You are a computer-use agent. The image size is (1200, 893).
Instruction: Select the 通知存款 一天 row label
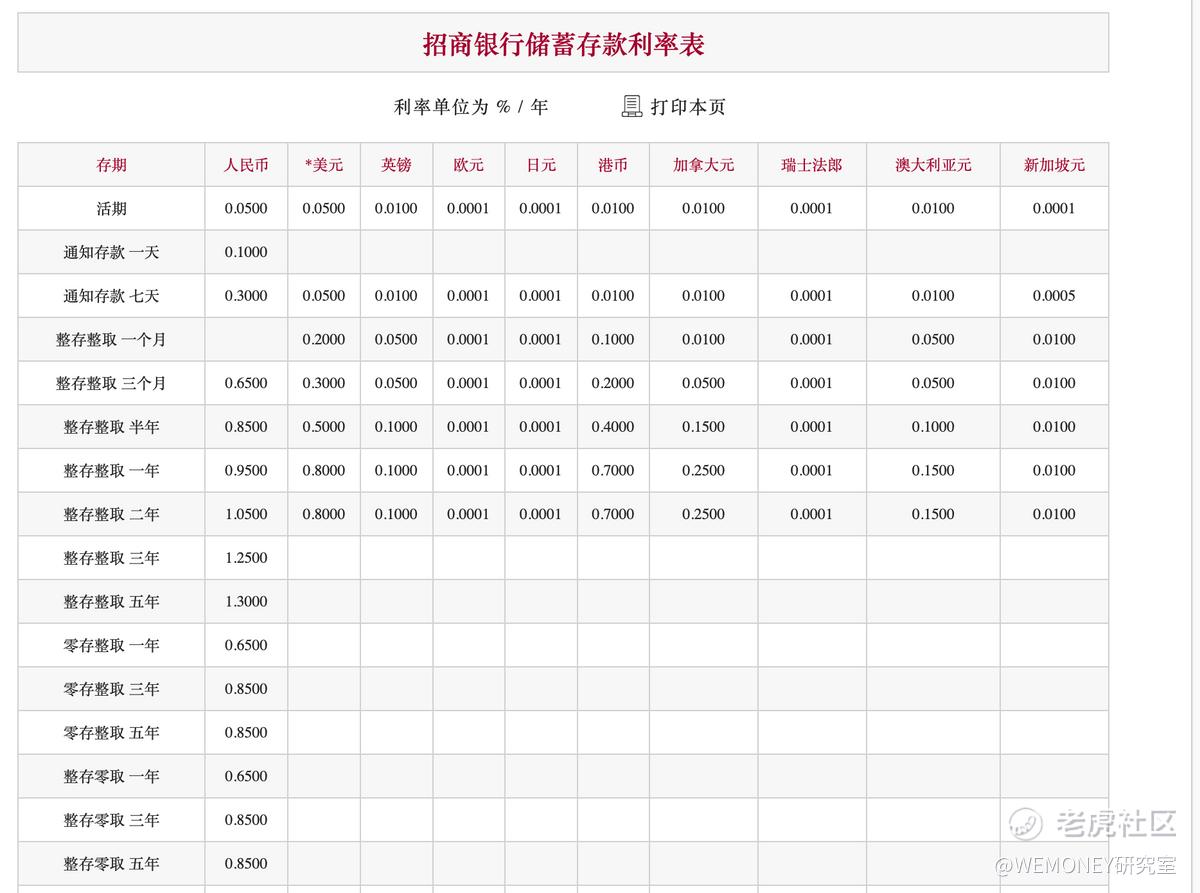point(111,252)
